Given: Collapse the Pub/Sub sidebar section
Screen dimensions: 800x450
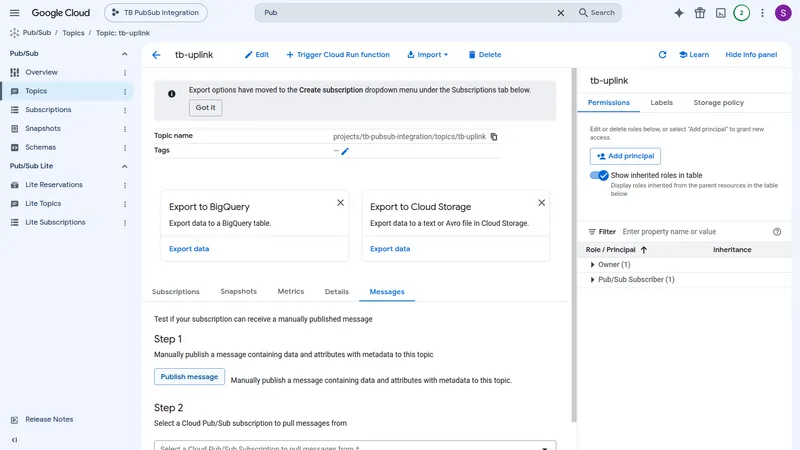Looking at the screenshot, I should [124, 54].
